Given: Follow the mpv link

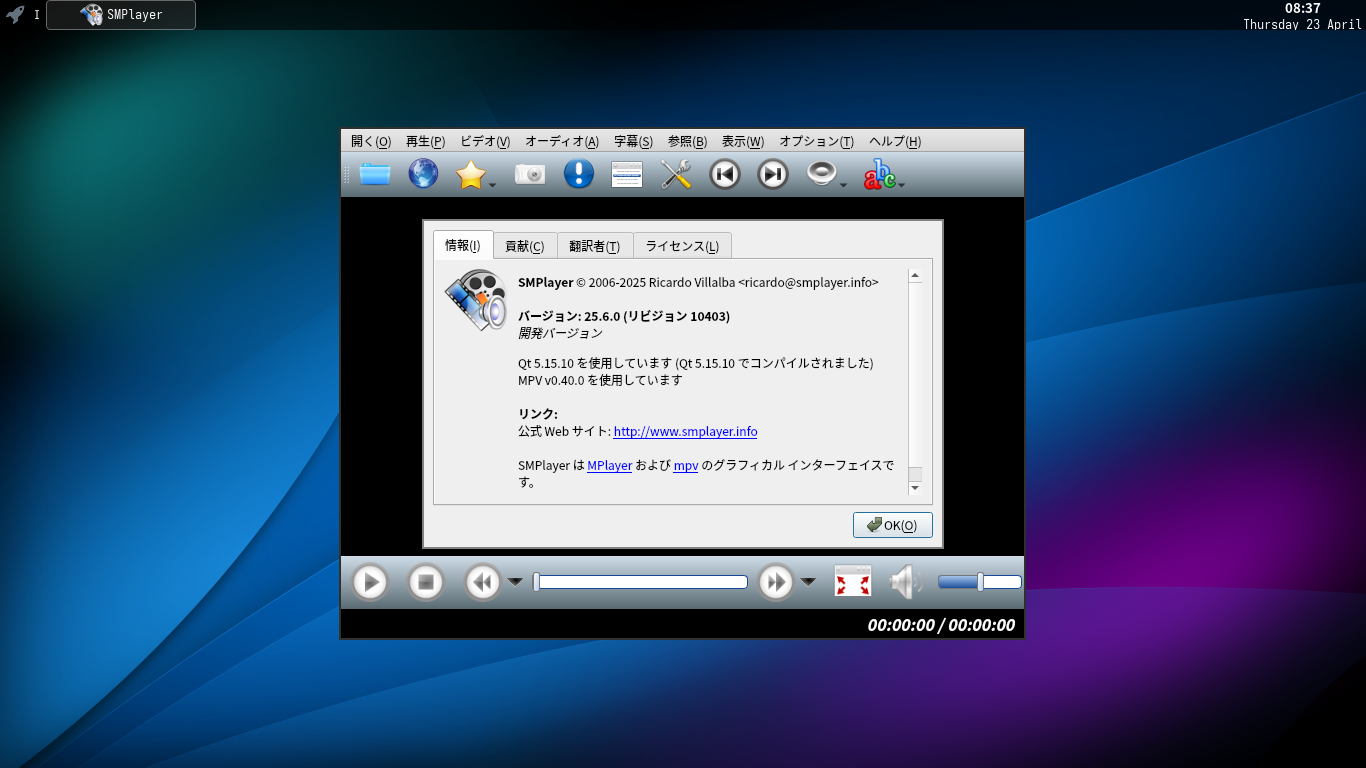Looking at the screenshot, I should coord(686,466).
